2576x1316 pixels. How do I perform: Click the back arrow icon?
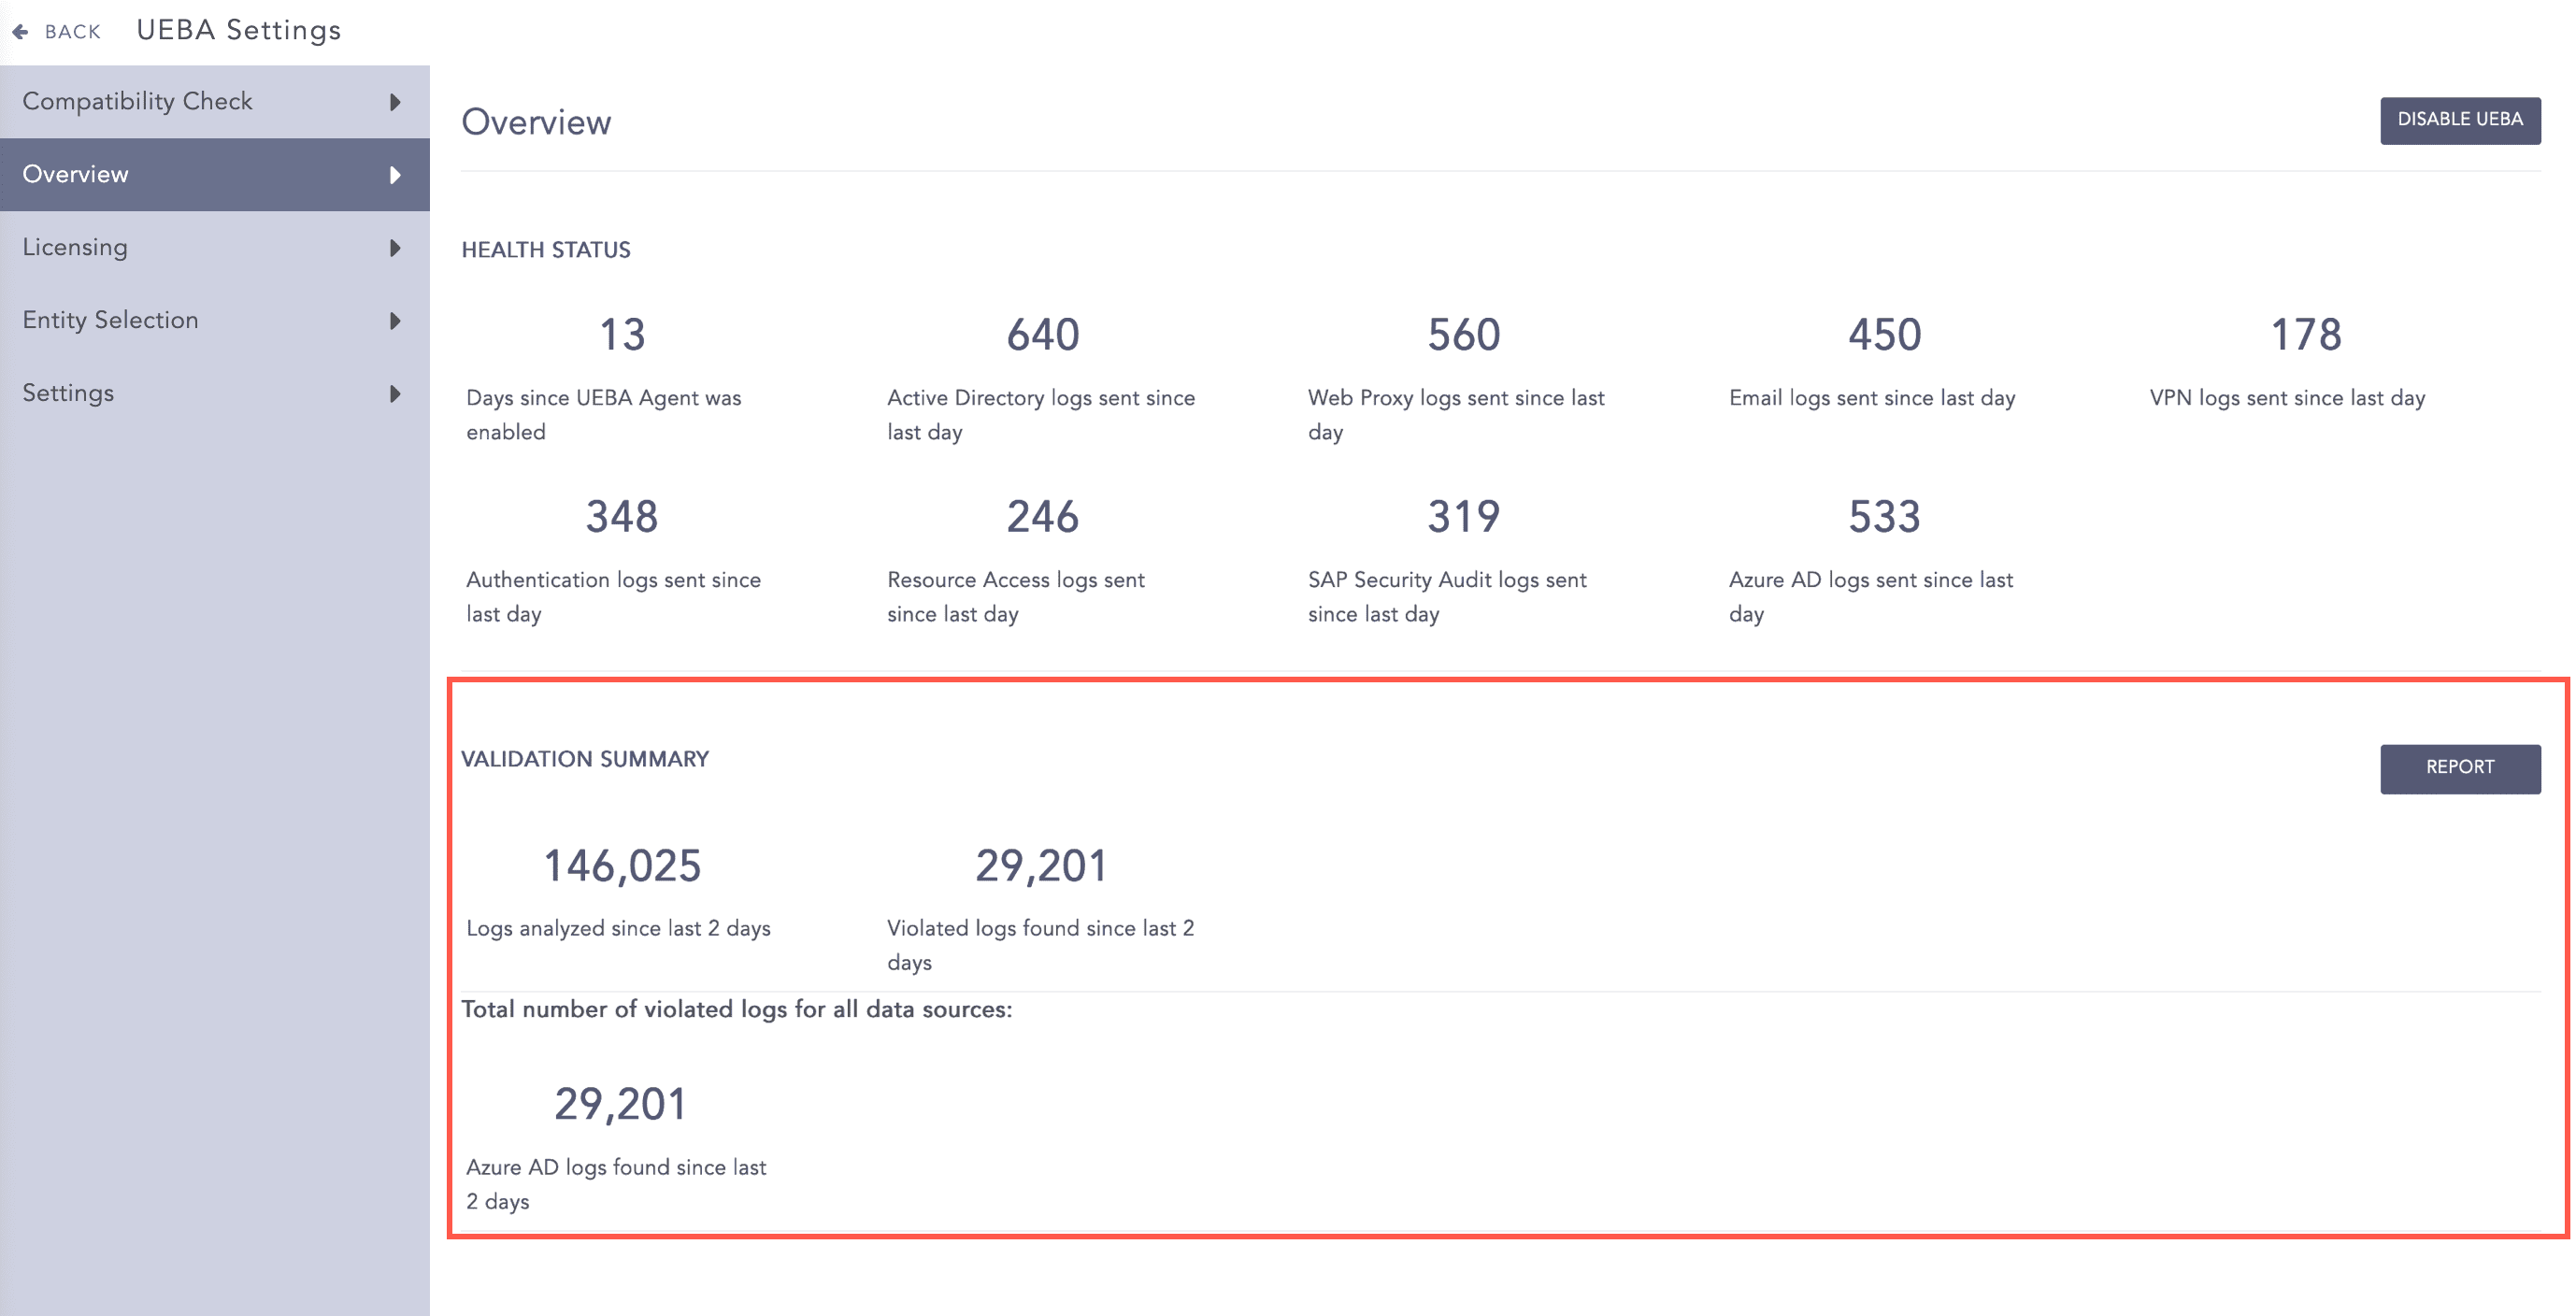click(20, 32)
